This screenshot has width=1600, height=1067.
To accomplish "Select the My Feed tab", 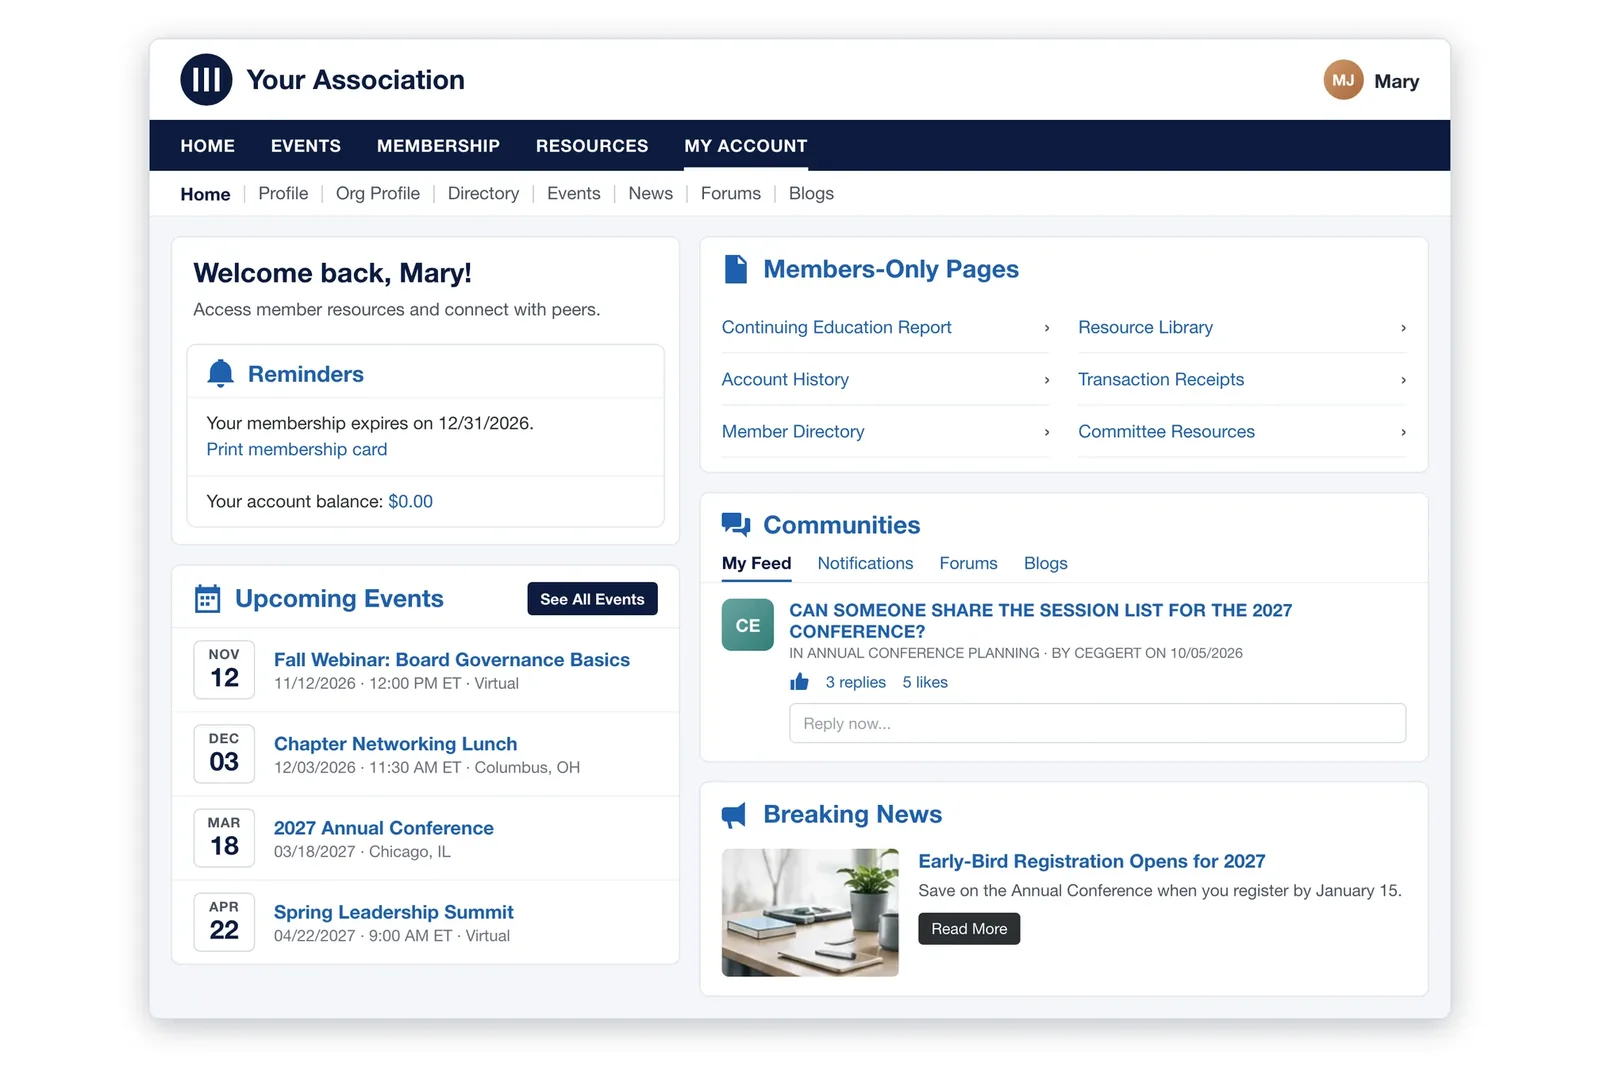I will click(756, 563).
